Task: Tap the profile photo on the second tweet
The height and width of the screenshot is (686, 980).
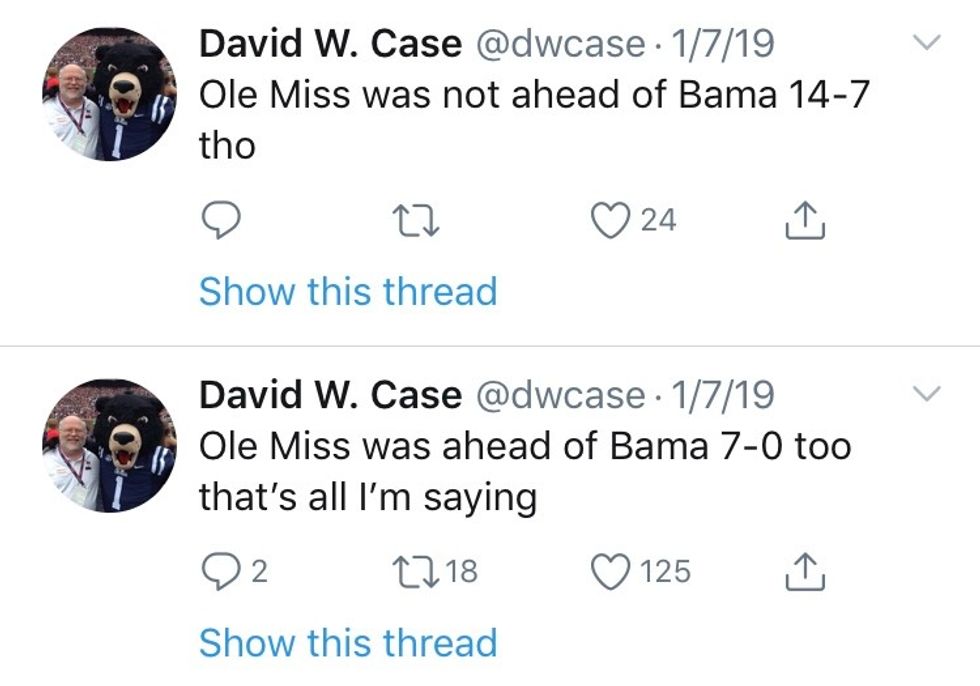Action: [x=109, y=445]
